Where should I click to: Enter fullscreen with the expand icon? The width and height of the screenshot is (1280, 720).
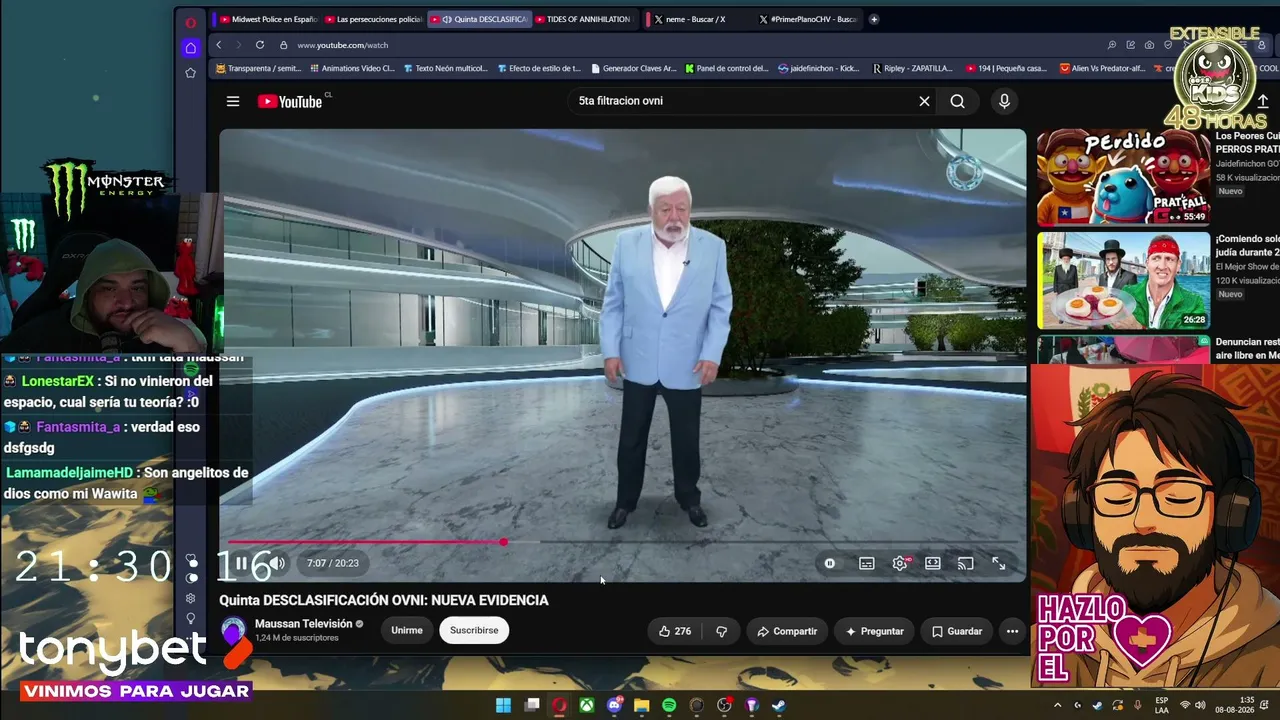coord(999,563)
